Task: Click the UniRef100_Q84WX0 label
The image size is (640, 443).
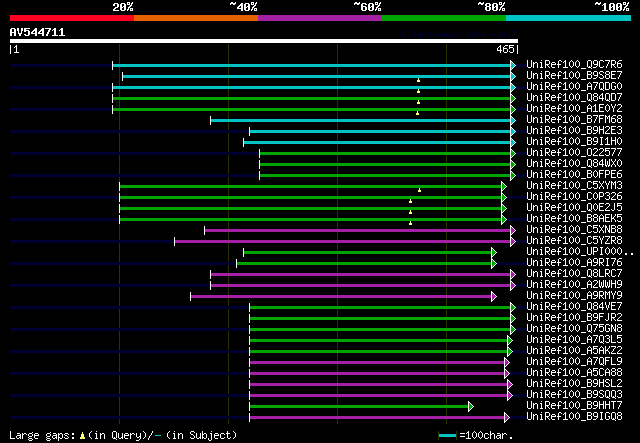Action: pos(574,164)
